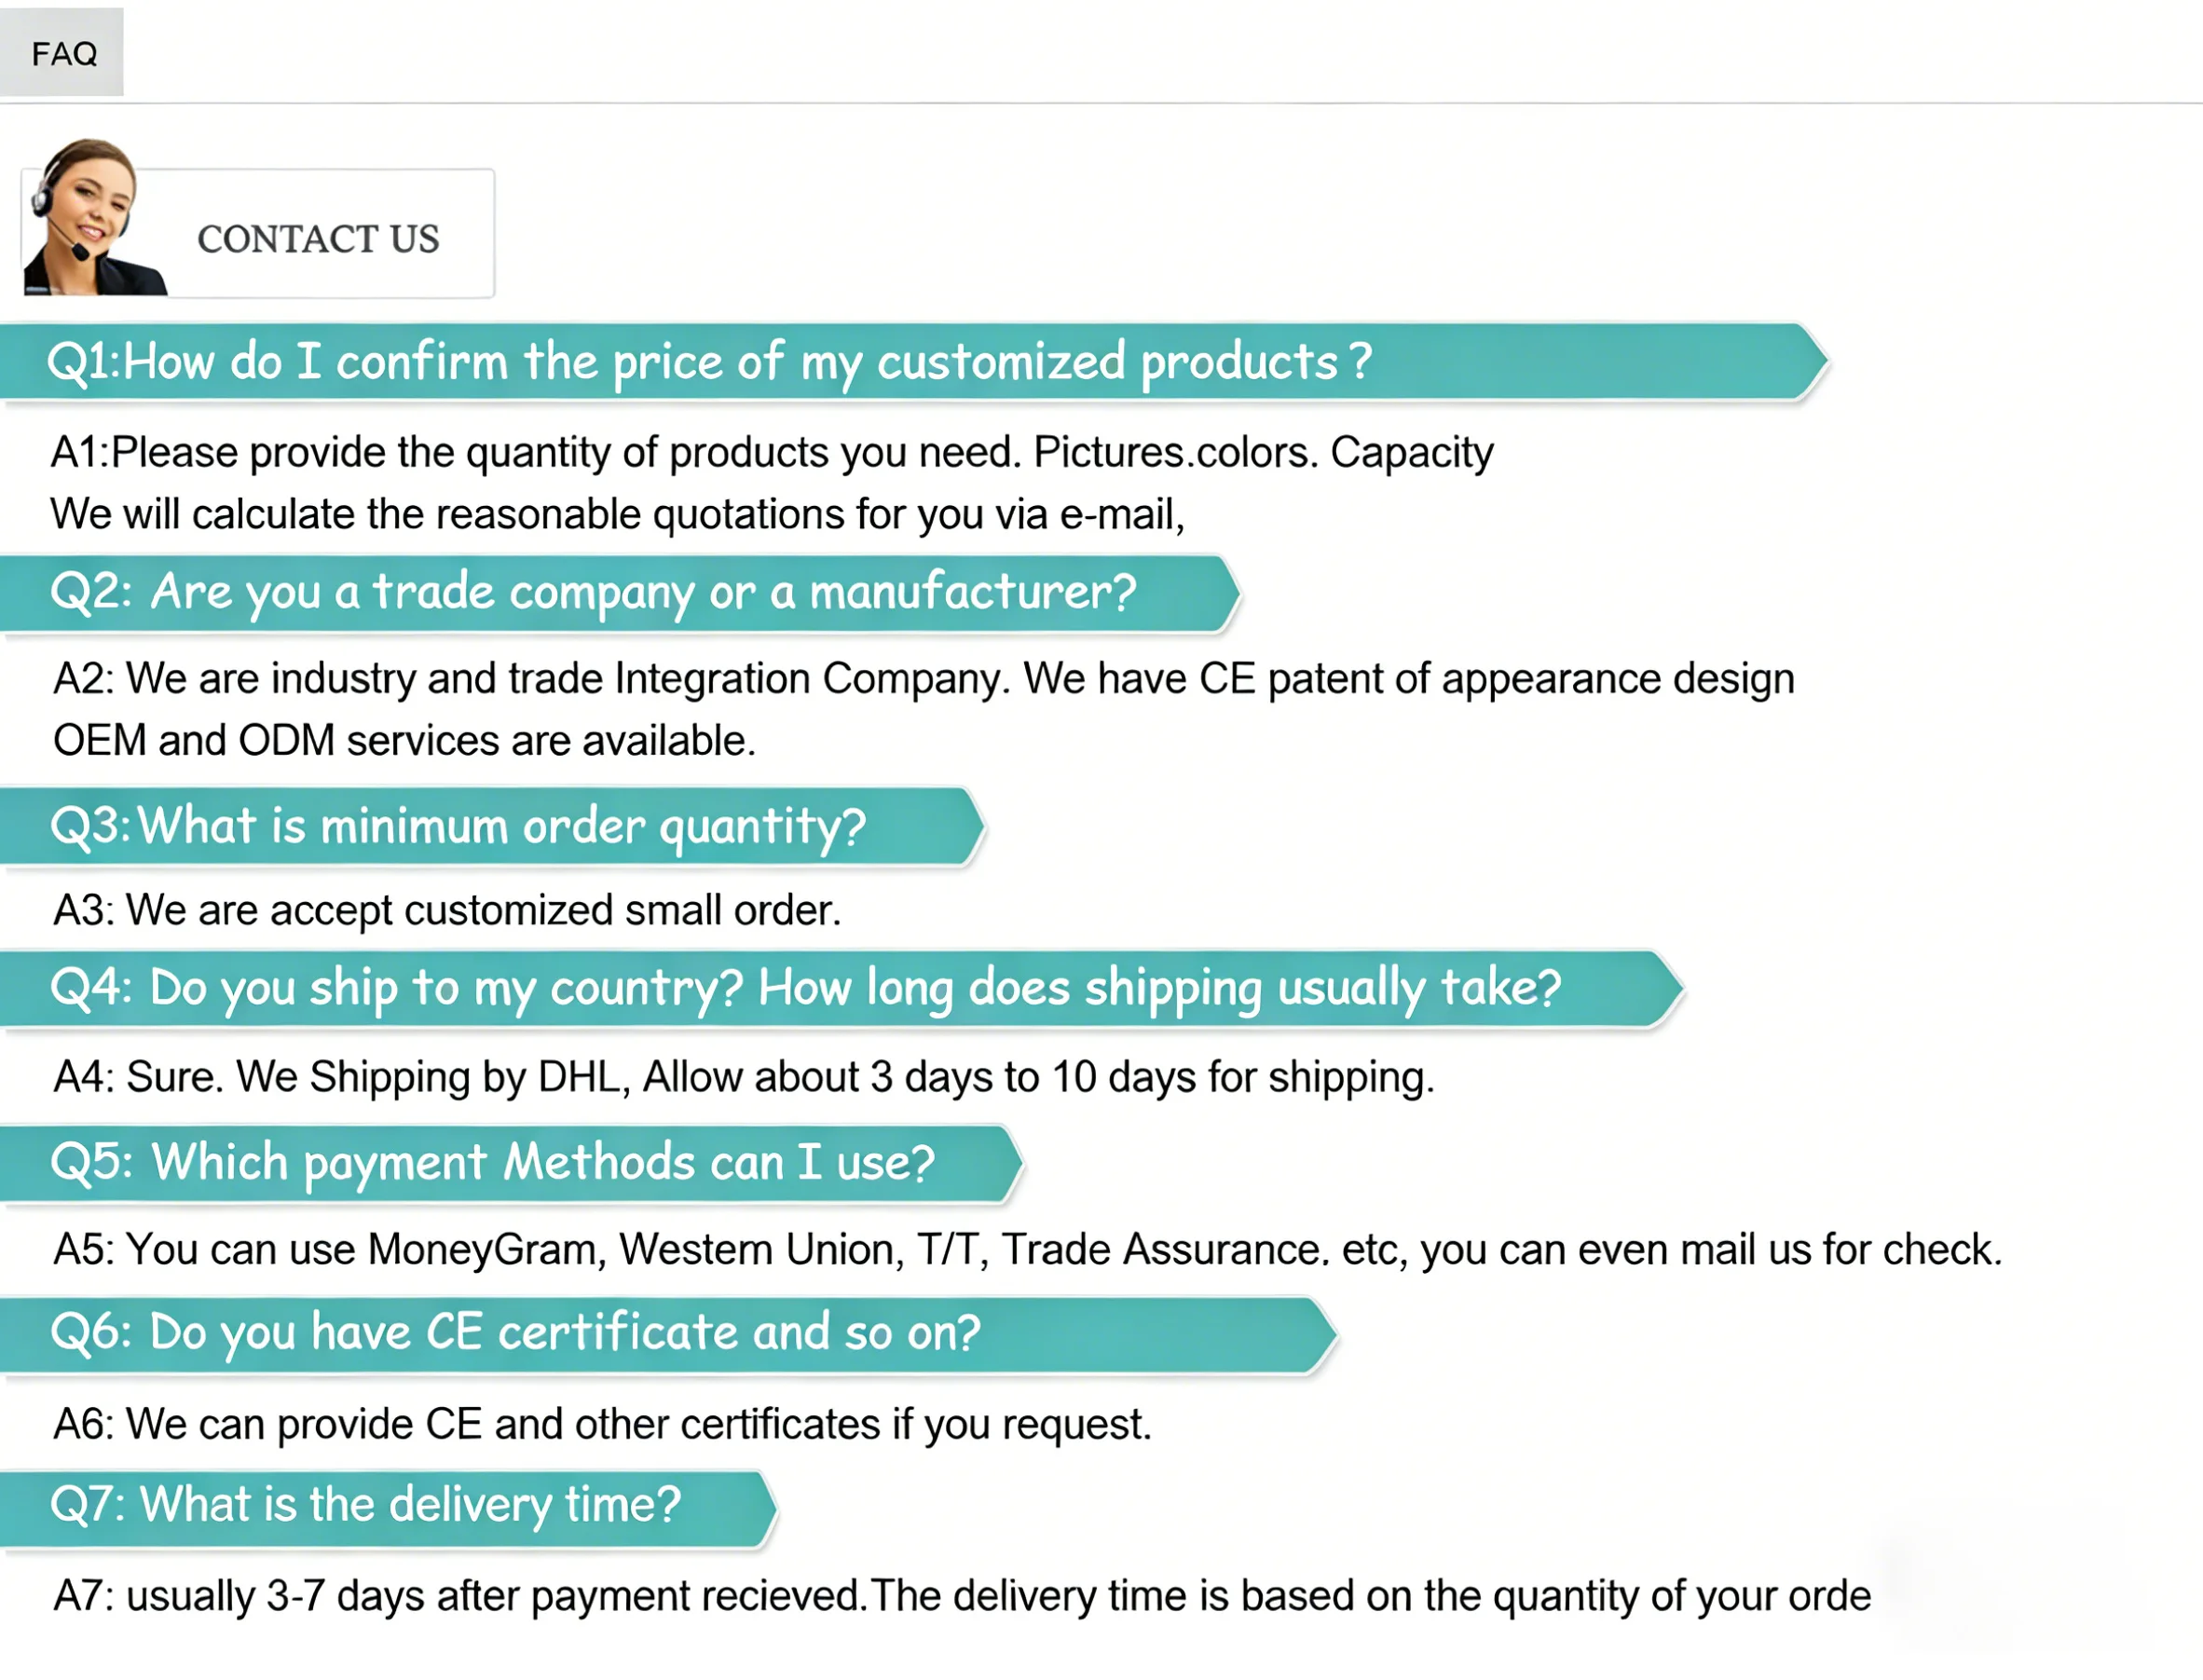Select the Q3 minimum order quantity banner
The width and height of the screenshot is (2203, 1680).
(493, 827)
